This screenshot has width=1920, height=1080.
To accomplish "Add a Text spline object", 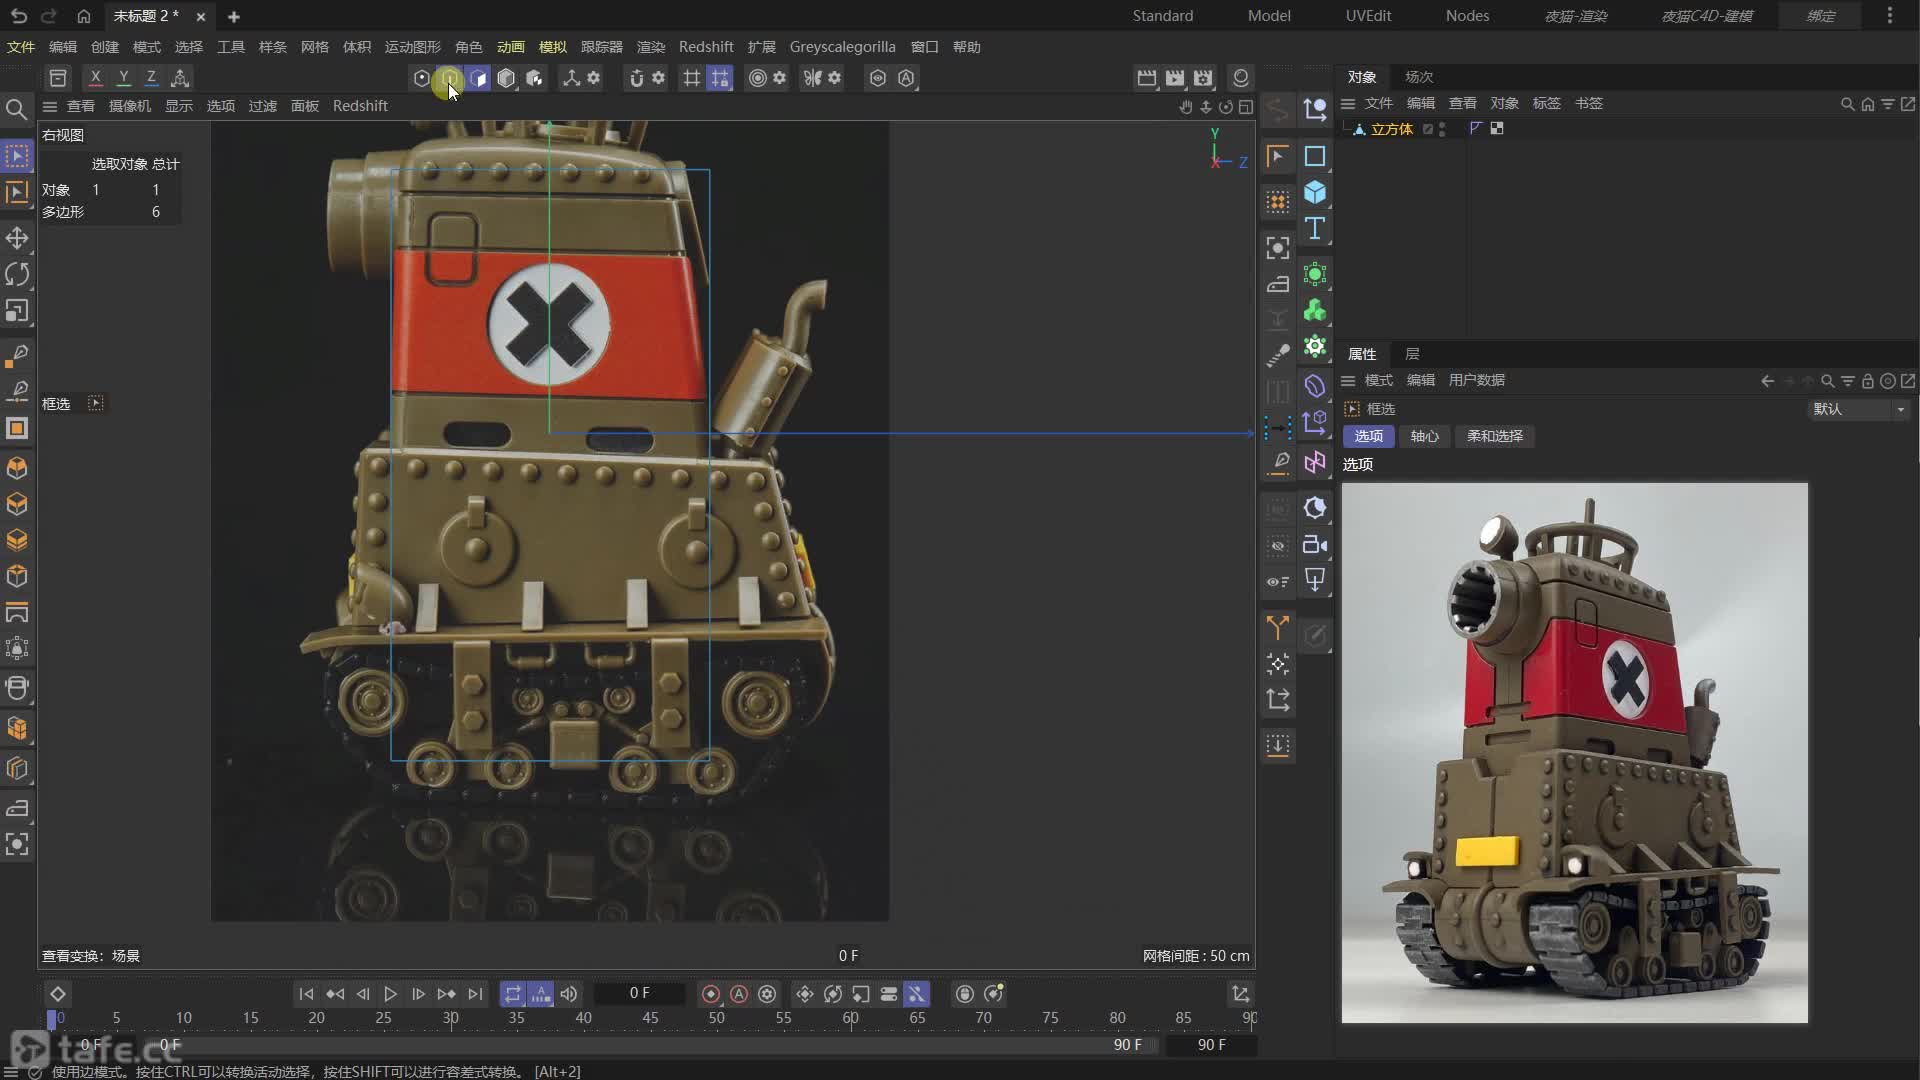I will click(x=1315, y=229).
